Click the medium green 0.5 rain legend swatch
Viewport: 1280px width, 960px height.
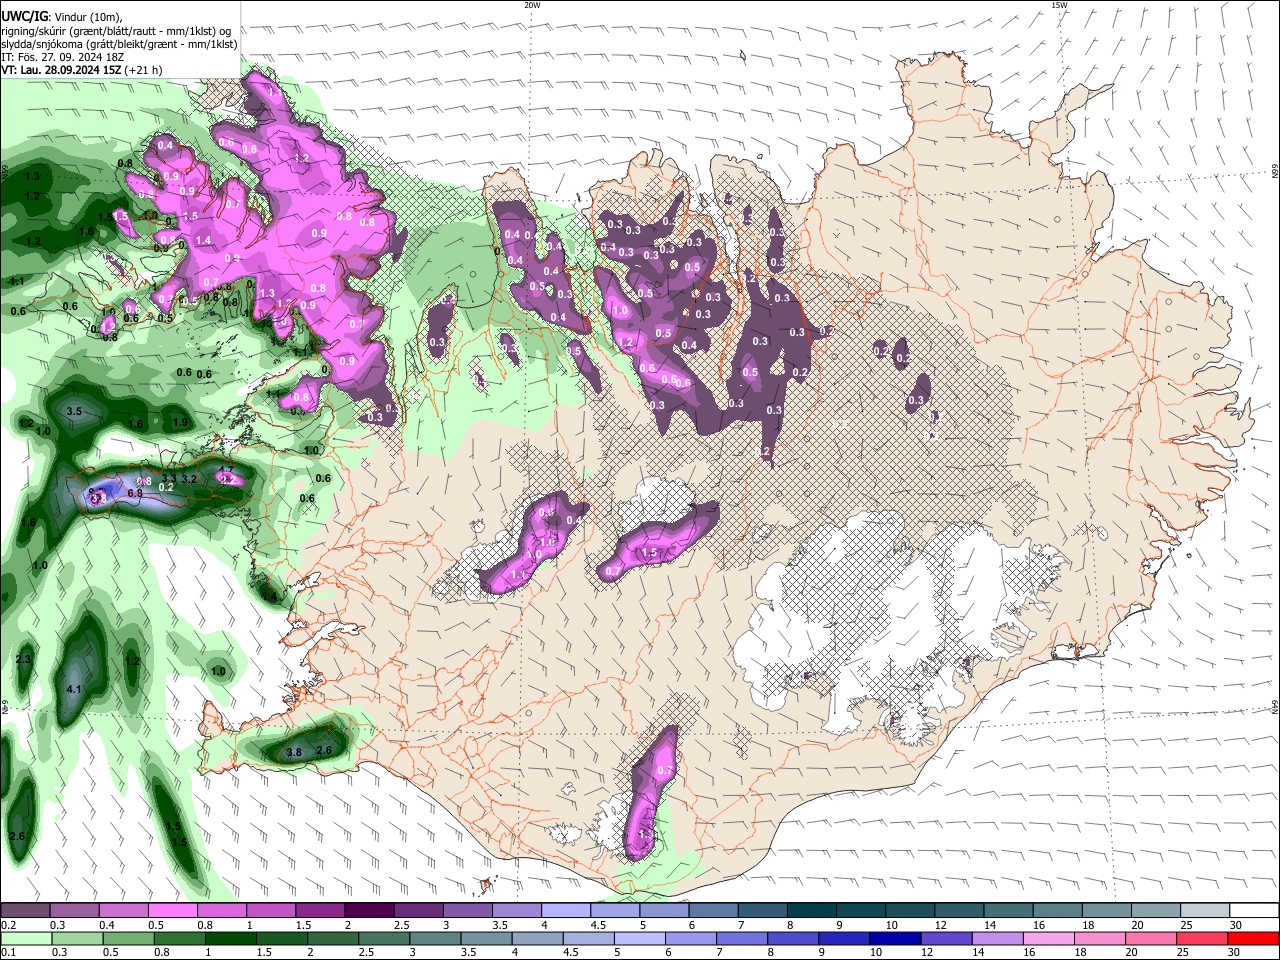point(128,939)
